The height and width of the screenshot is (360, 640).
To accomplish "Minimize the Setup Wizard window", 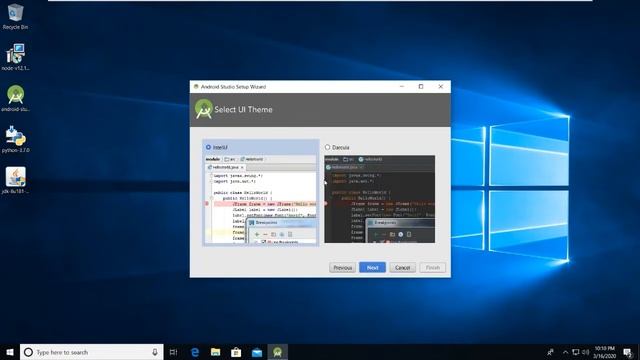I will tap(402, 87).
